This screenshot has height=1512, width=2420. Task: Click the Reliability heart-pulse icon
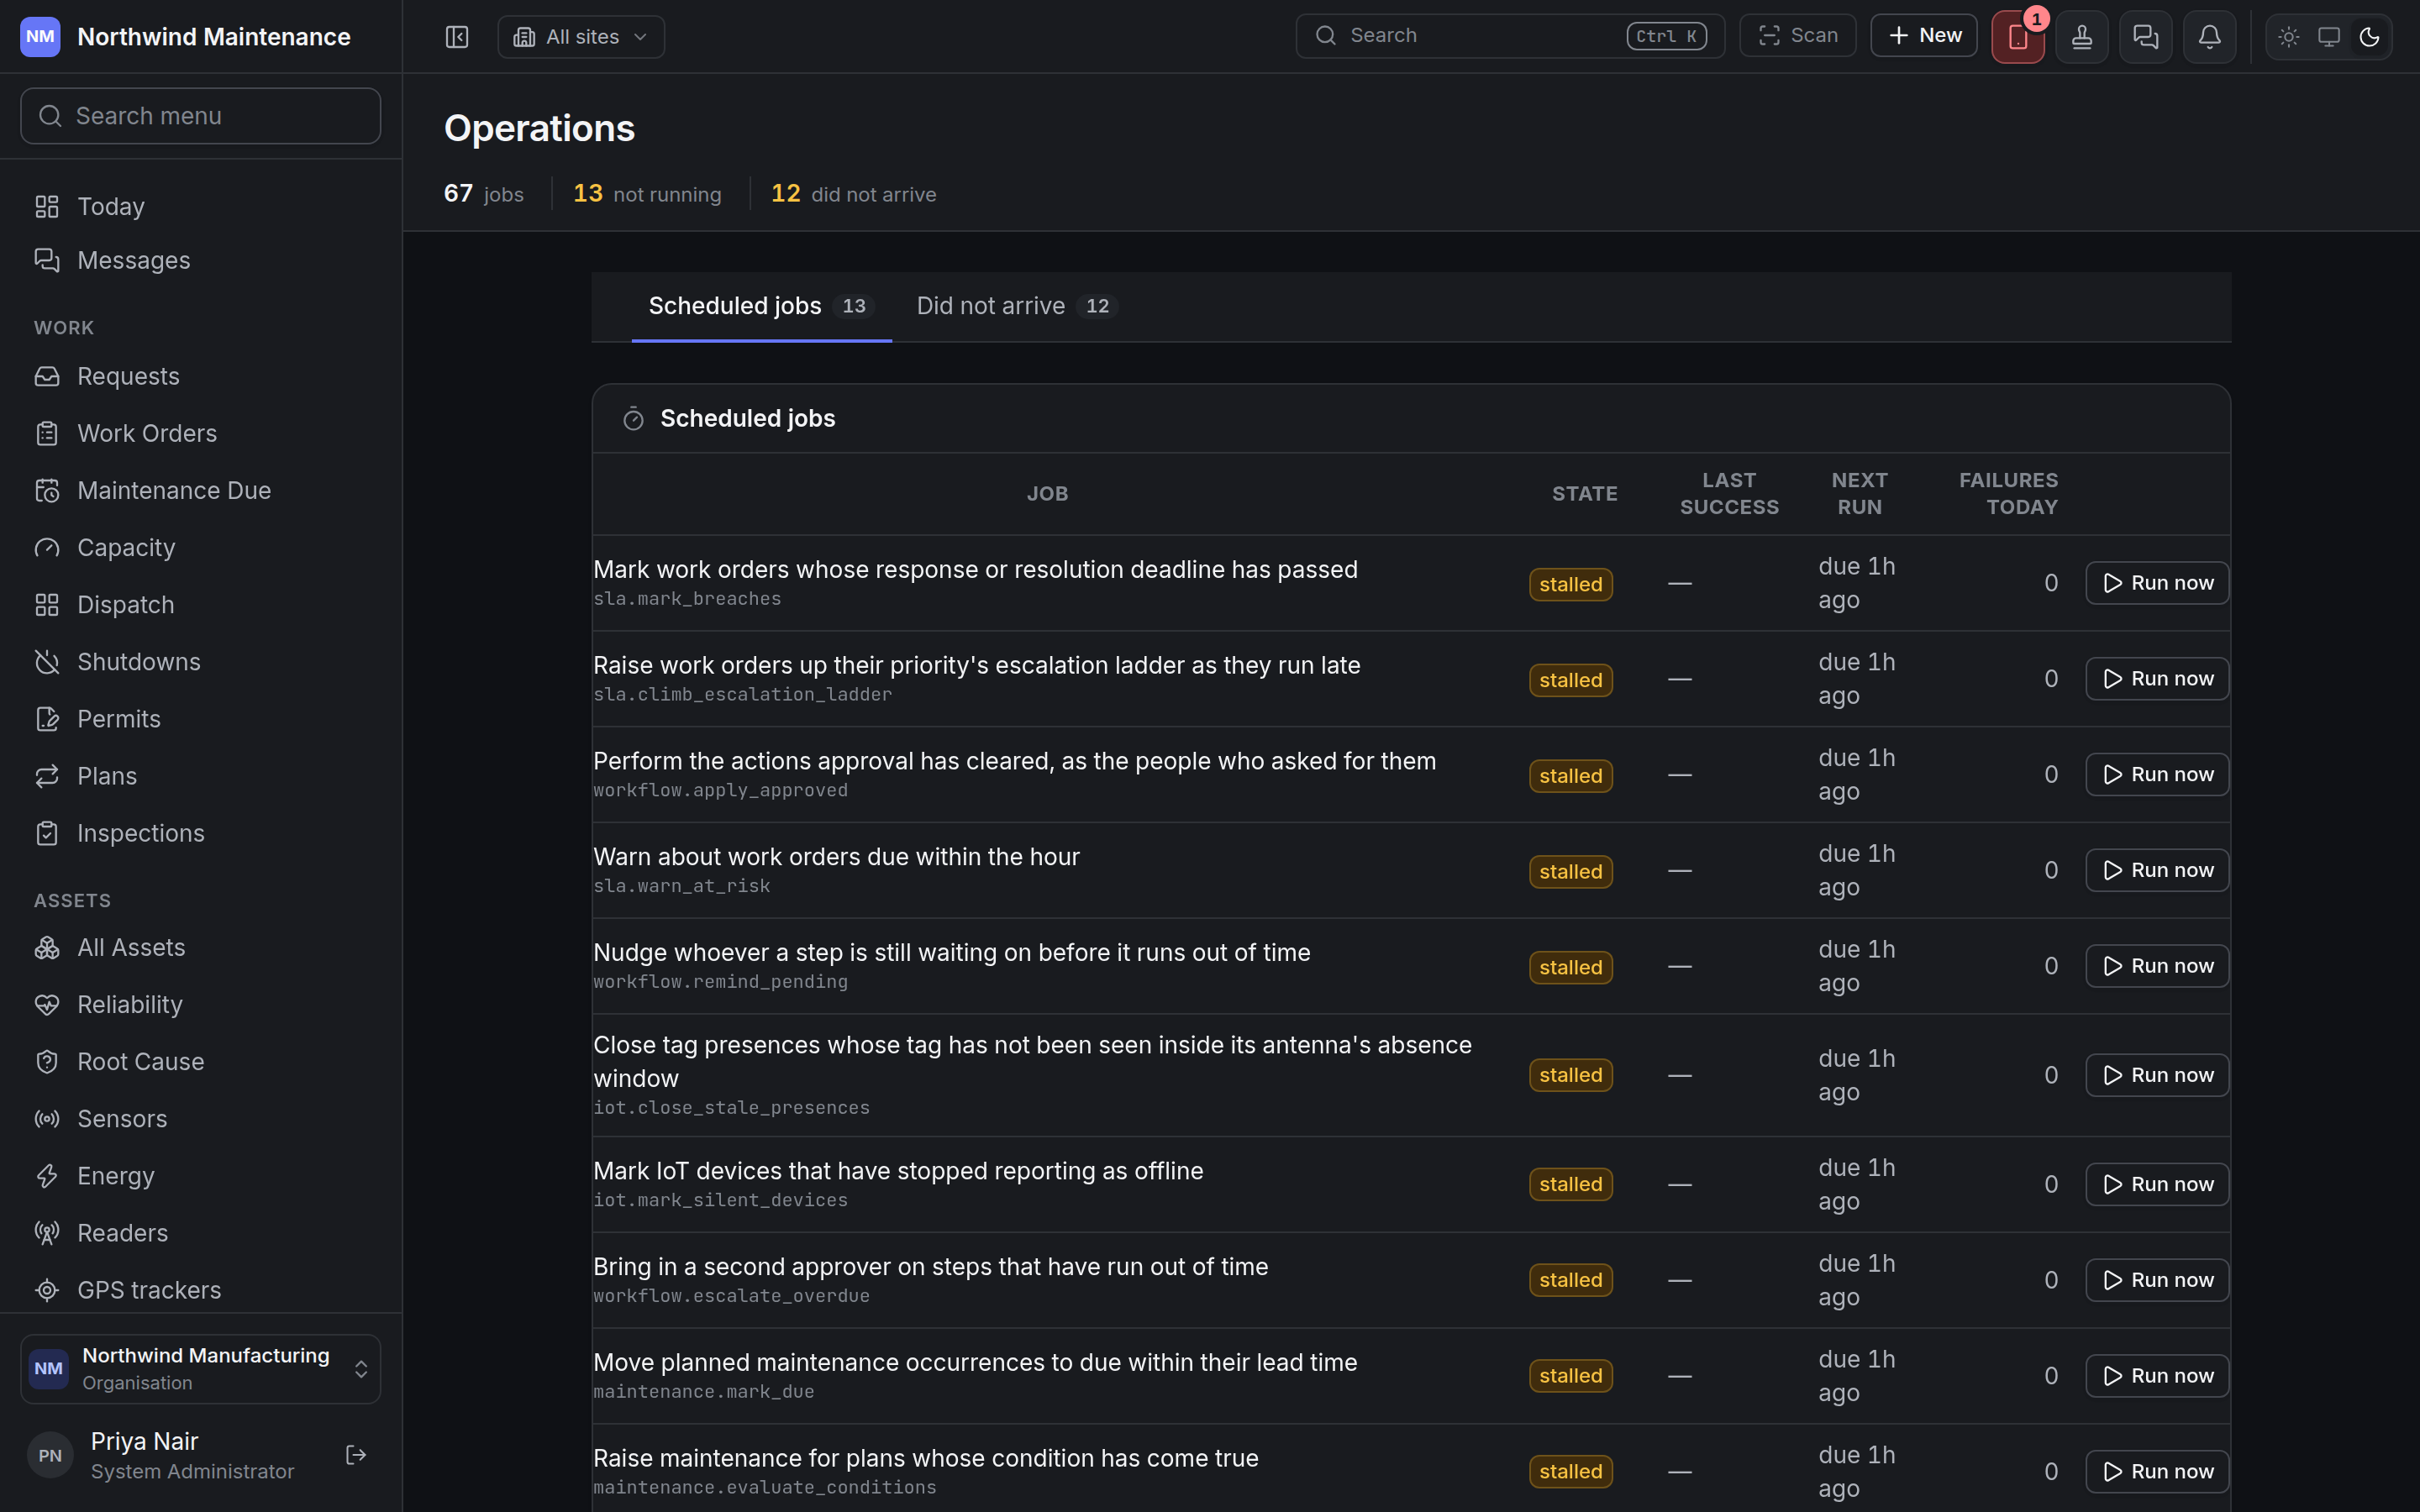coord(47,1004)
